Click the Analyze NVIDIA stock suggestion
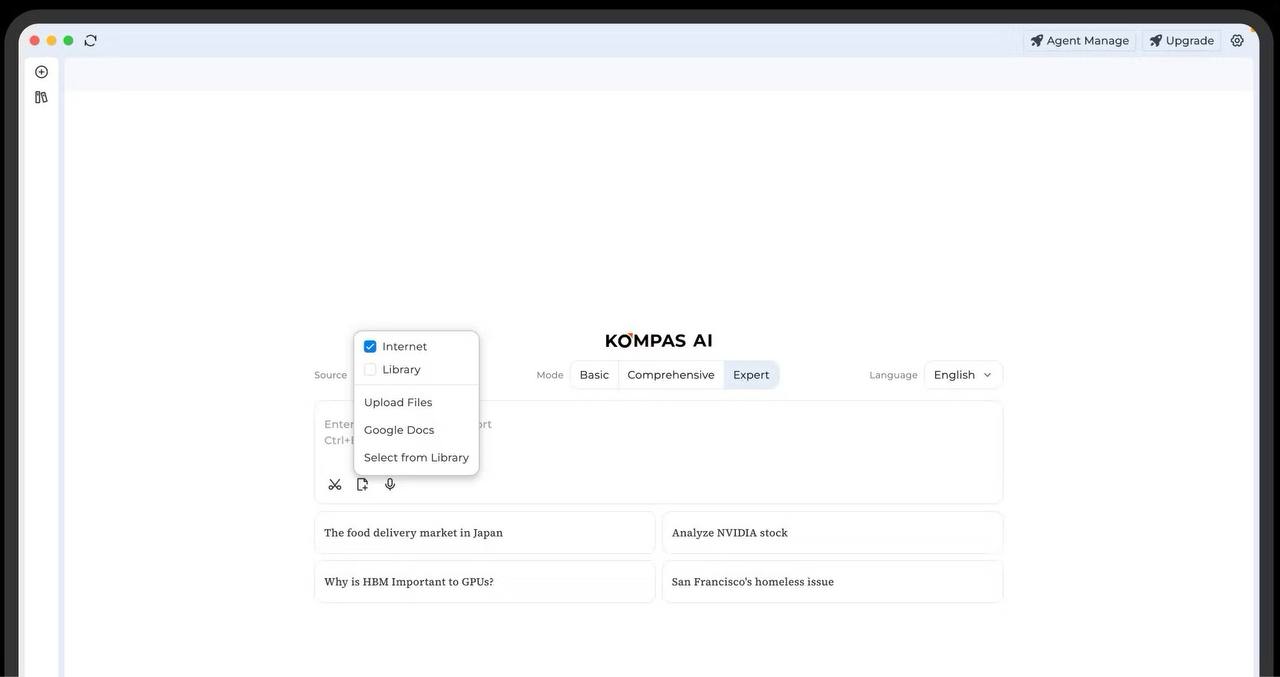This screenshot has height=677, width=1280. [x=832, y=533]
